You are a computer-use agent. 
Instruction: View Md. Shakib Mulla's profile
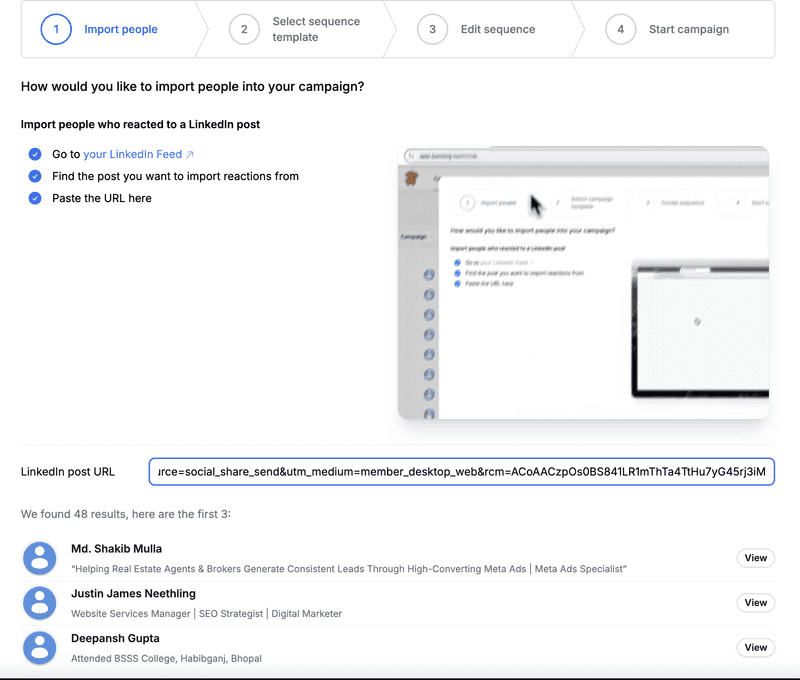[755, 558]
